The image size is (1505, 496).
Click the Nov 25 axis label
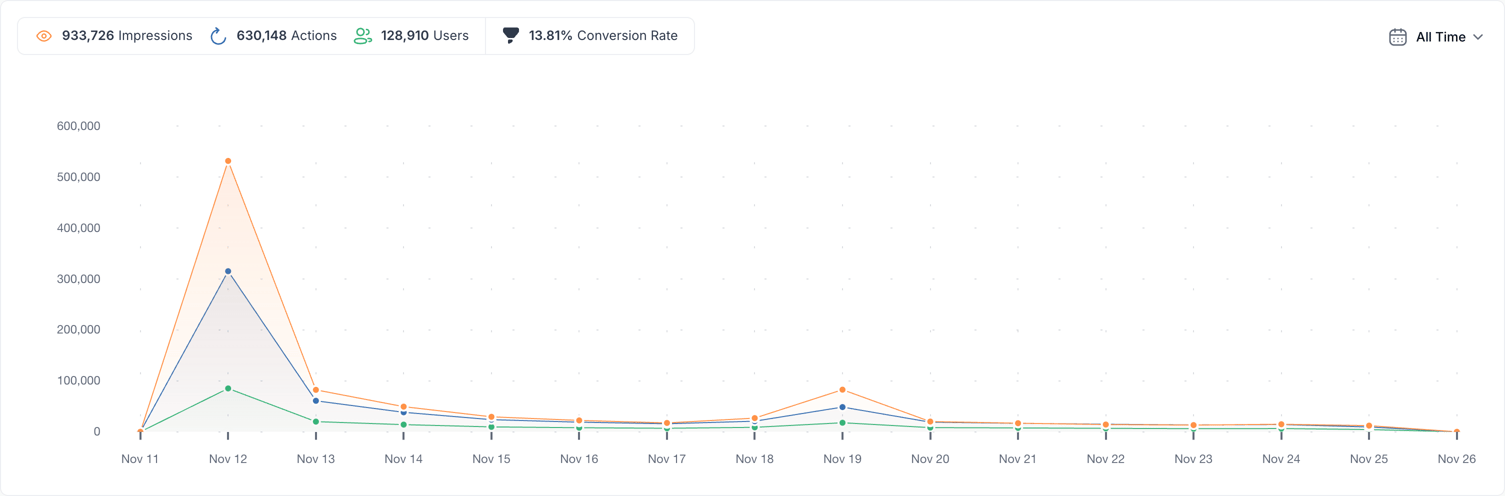pos(1369,459)
